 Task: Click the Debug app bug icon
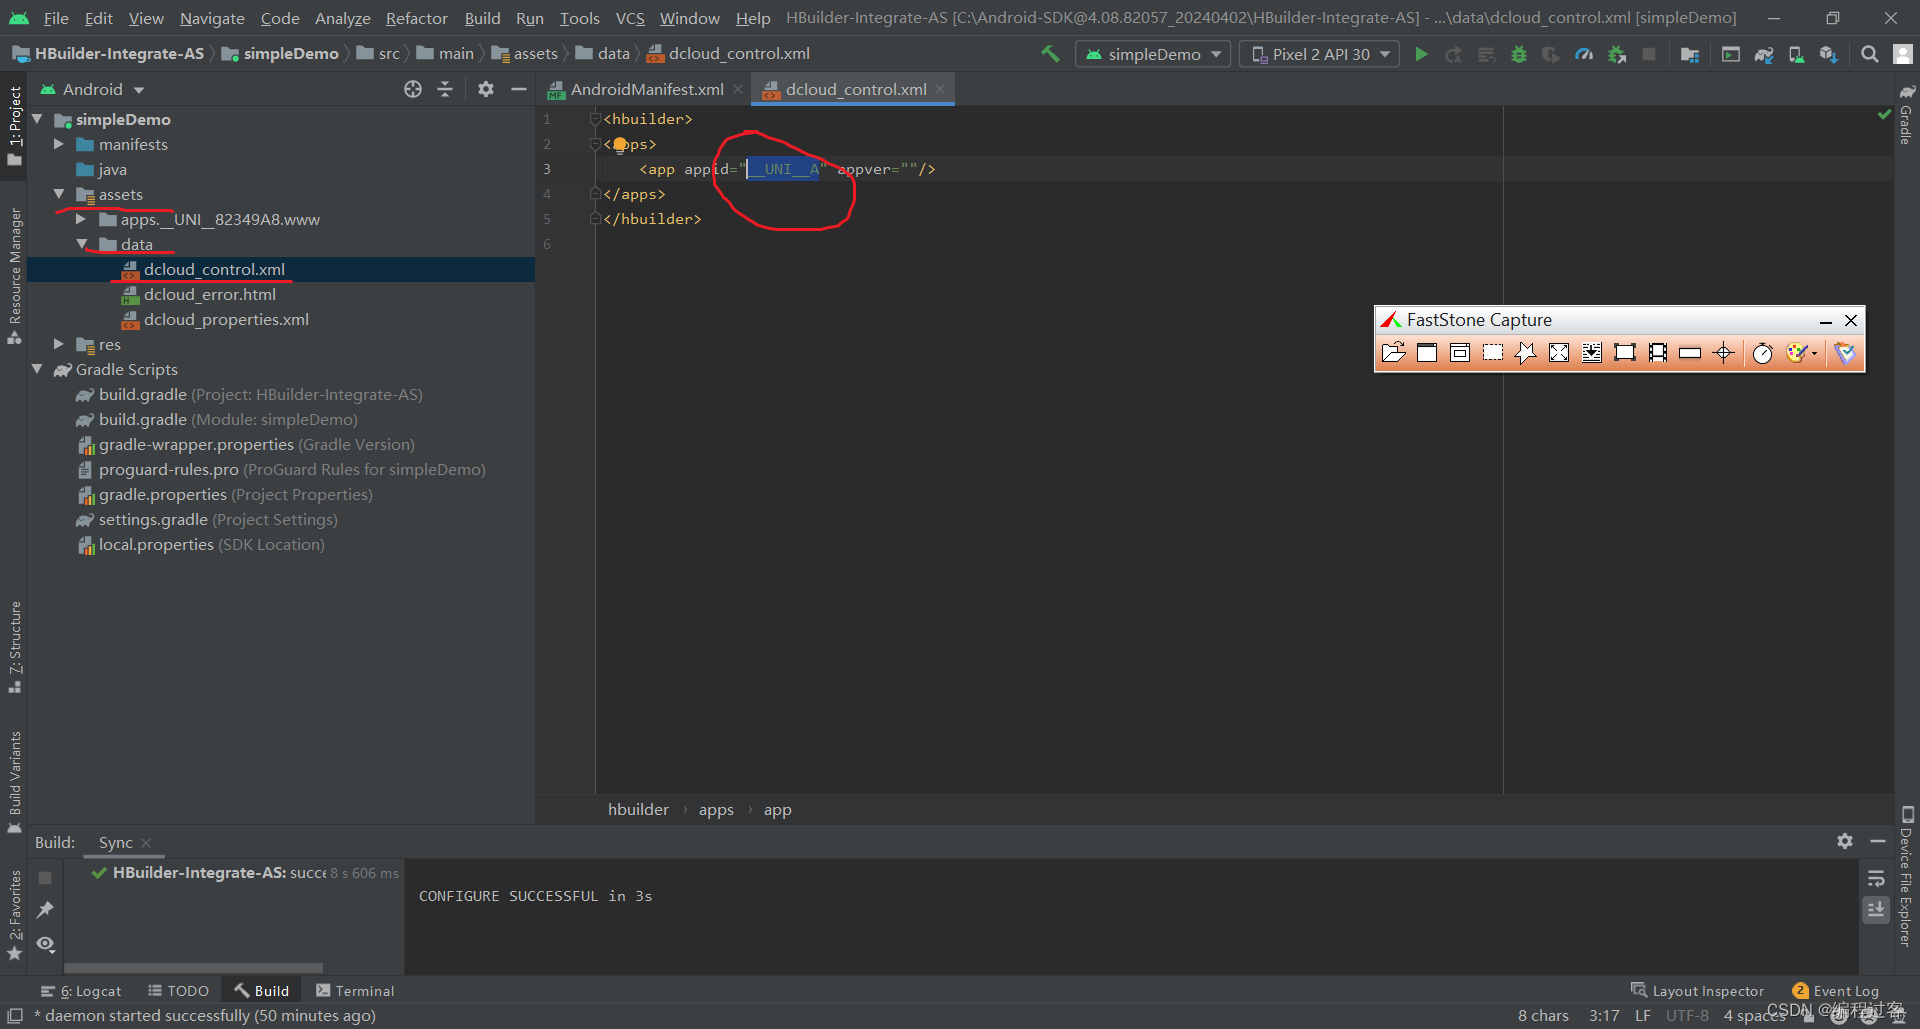click(1519, 54)
